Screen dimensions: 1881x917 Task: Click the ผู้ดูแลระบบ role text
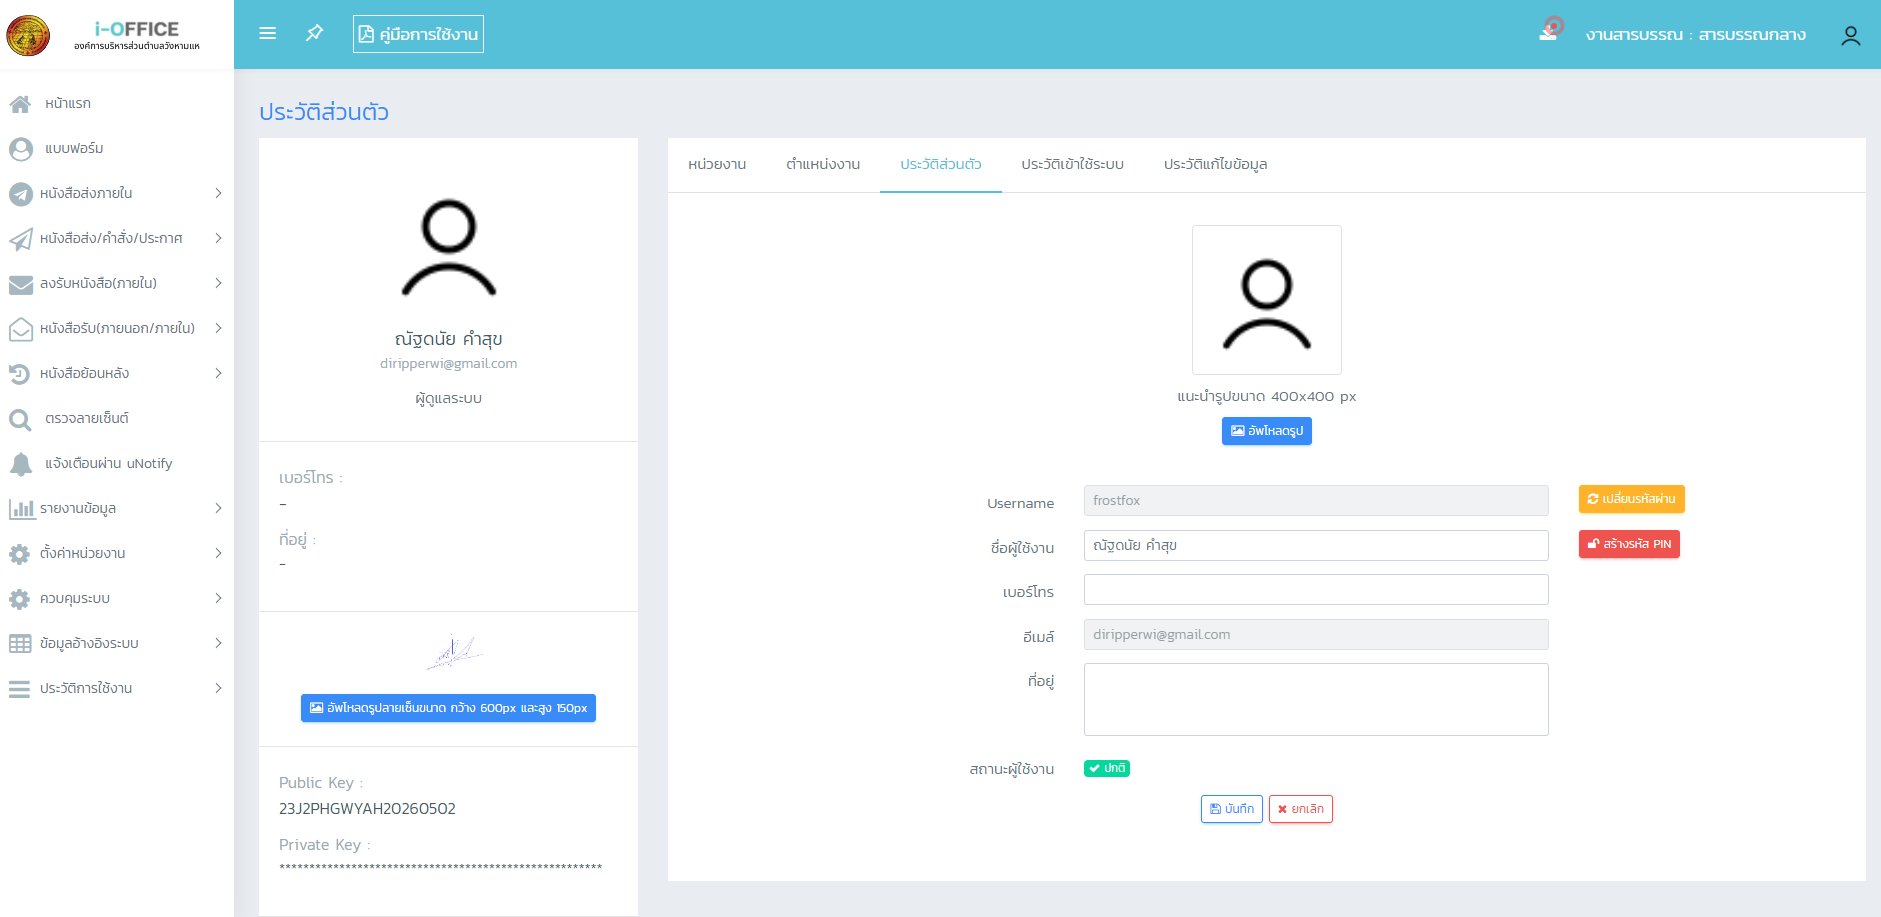(448, 398)
